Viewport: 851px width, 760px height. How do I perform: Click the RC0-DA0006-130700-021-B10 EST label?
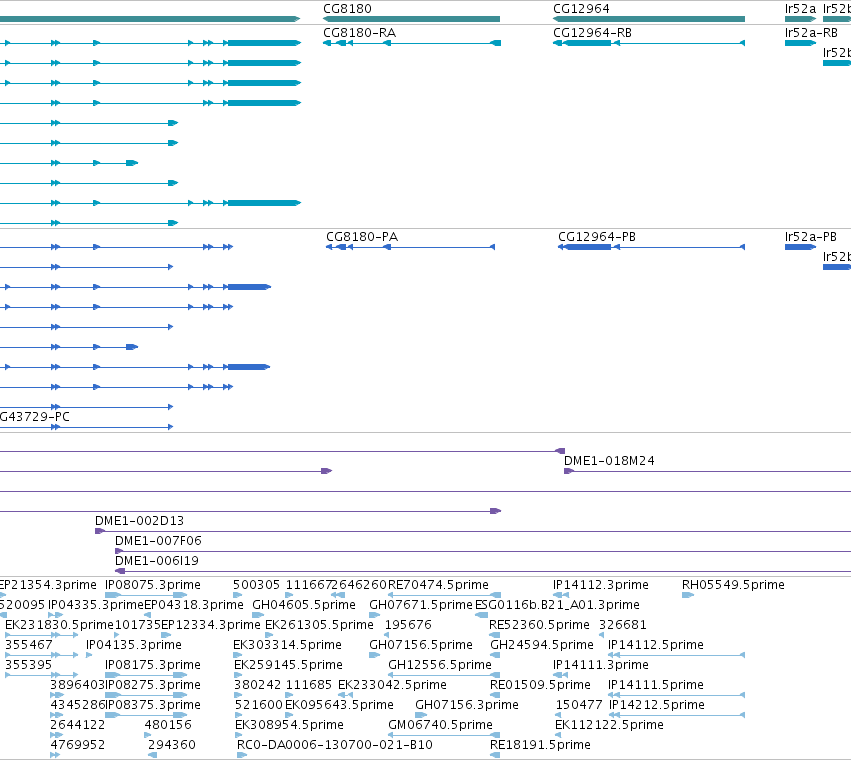(335, 745)
